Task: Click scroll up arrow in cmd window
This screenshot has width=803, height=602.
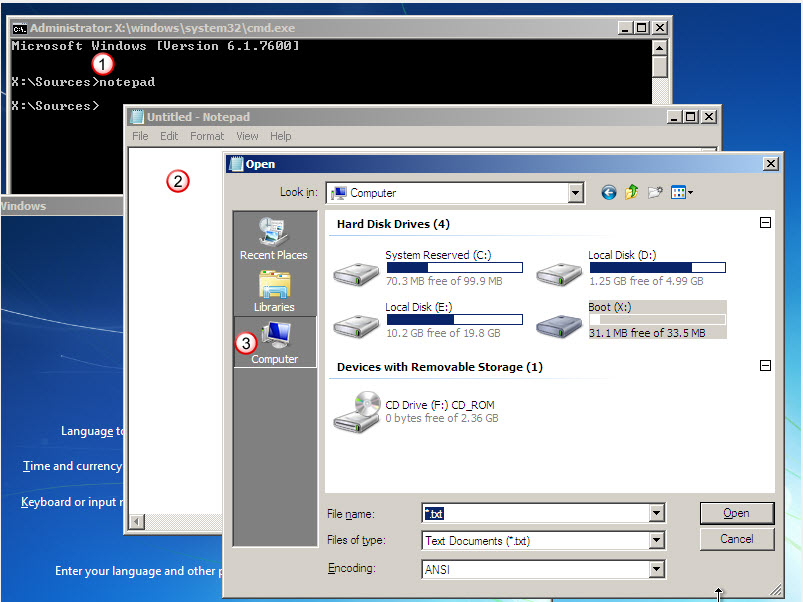Action: (660, 48)
